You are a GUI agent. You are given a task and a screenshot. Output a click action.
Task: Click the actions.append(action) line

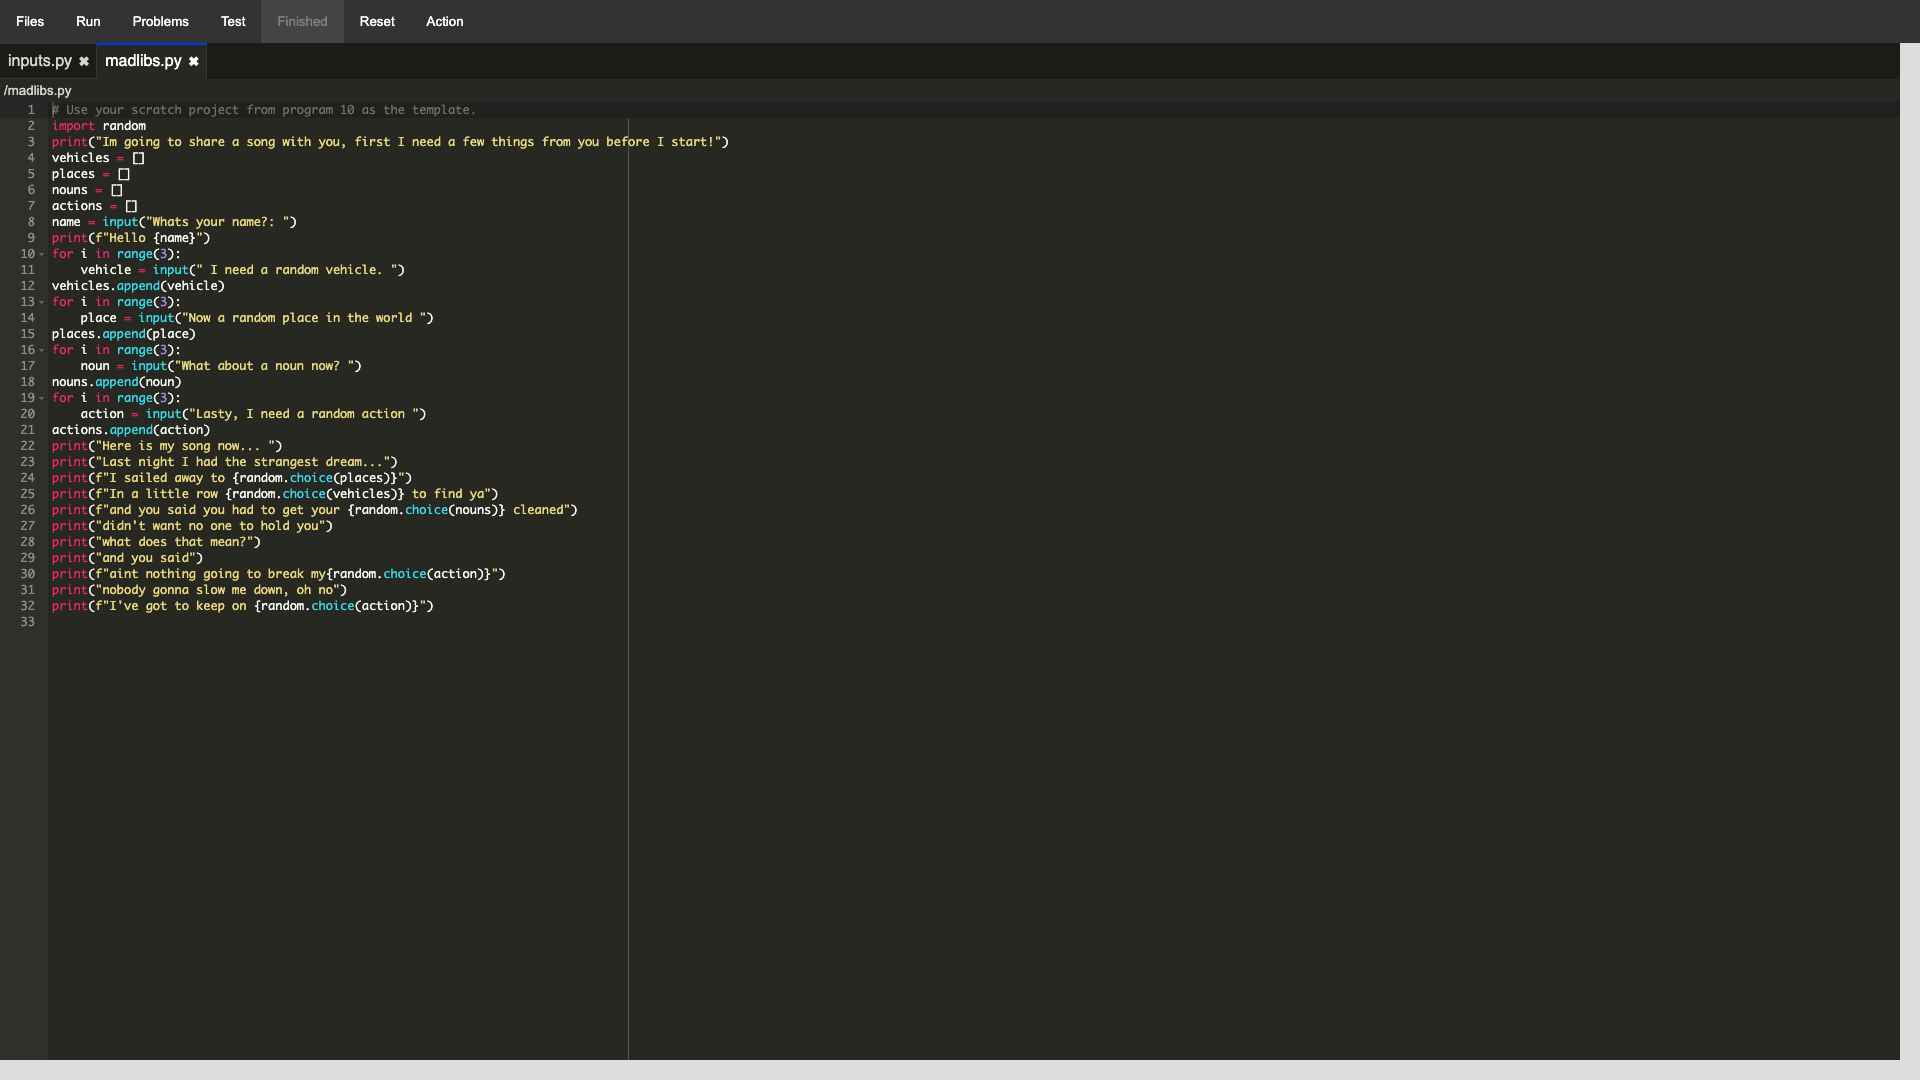tap(131, 430)
